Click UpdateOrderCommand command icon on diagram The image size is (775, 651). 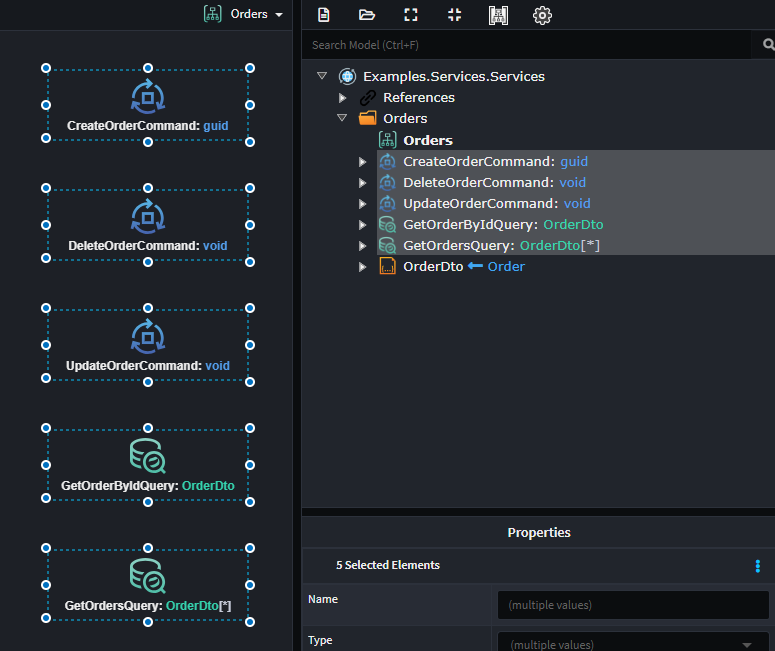click(148, 337)
